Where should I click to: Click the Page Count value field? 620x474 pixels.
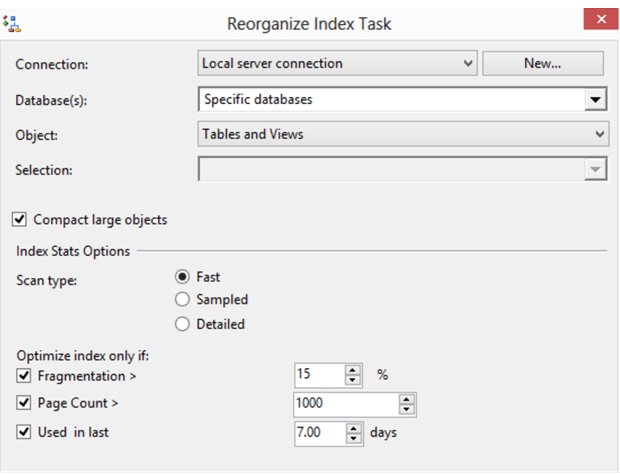[x=346, y=404]
